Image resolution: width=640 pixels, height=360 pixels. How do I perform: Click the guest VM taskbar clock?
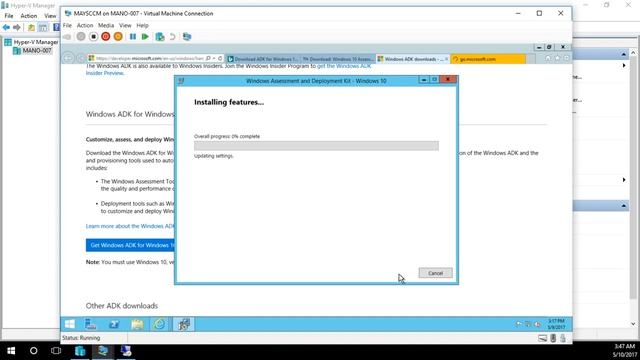(557, 324)
